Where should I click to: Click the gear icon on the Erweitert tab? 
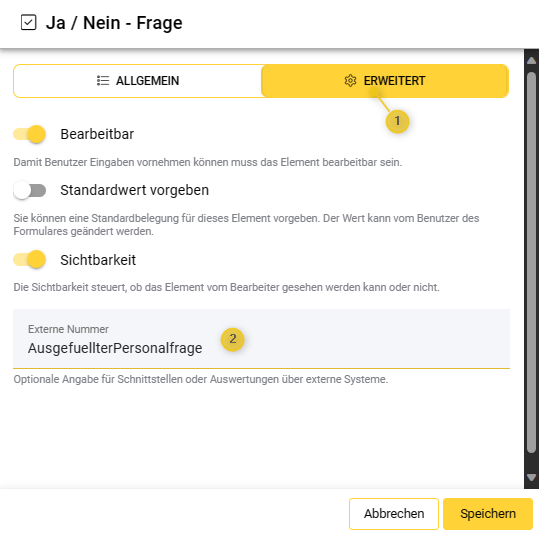tap(350, 81)
